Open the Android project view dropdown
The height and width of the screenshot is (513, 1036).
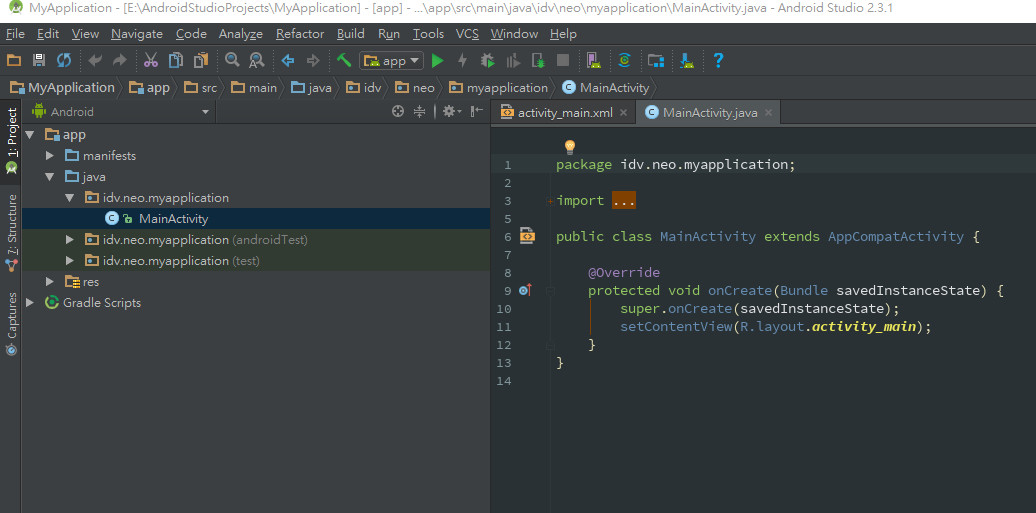(x=121, y=112)
